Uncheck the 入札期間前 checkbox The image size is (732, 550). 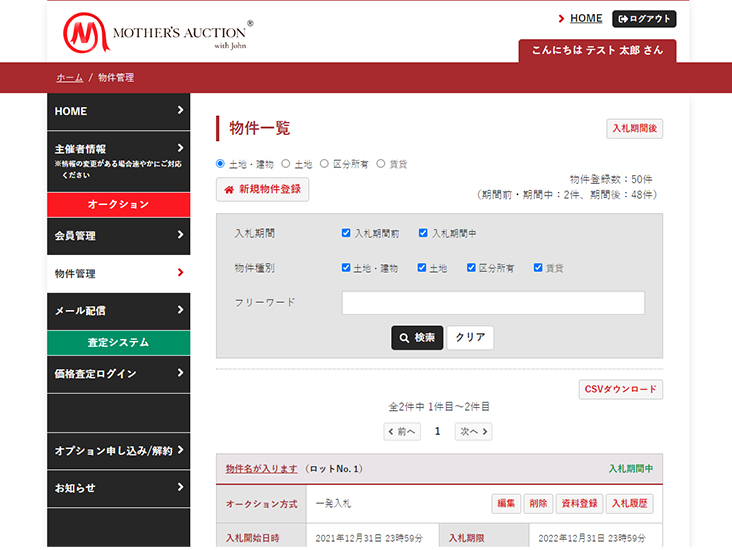pyautogui.click(x=346, y=233)
